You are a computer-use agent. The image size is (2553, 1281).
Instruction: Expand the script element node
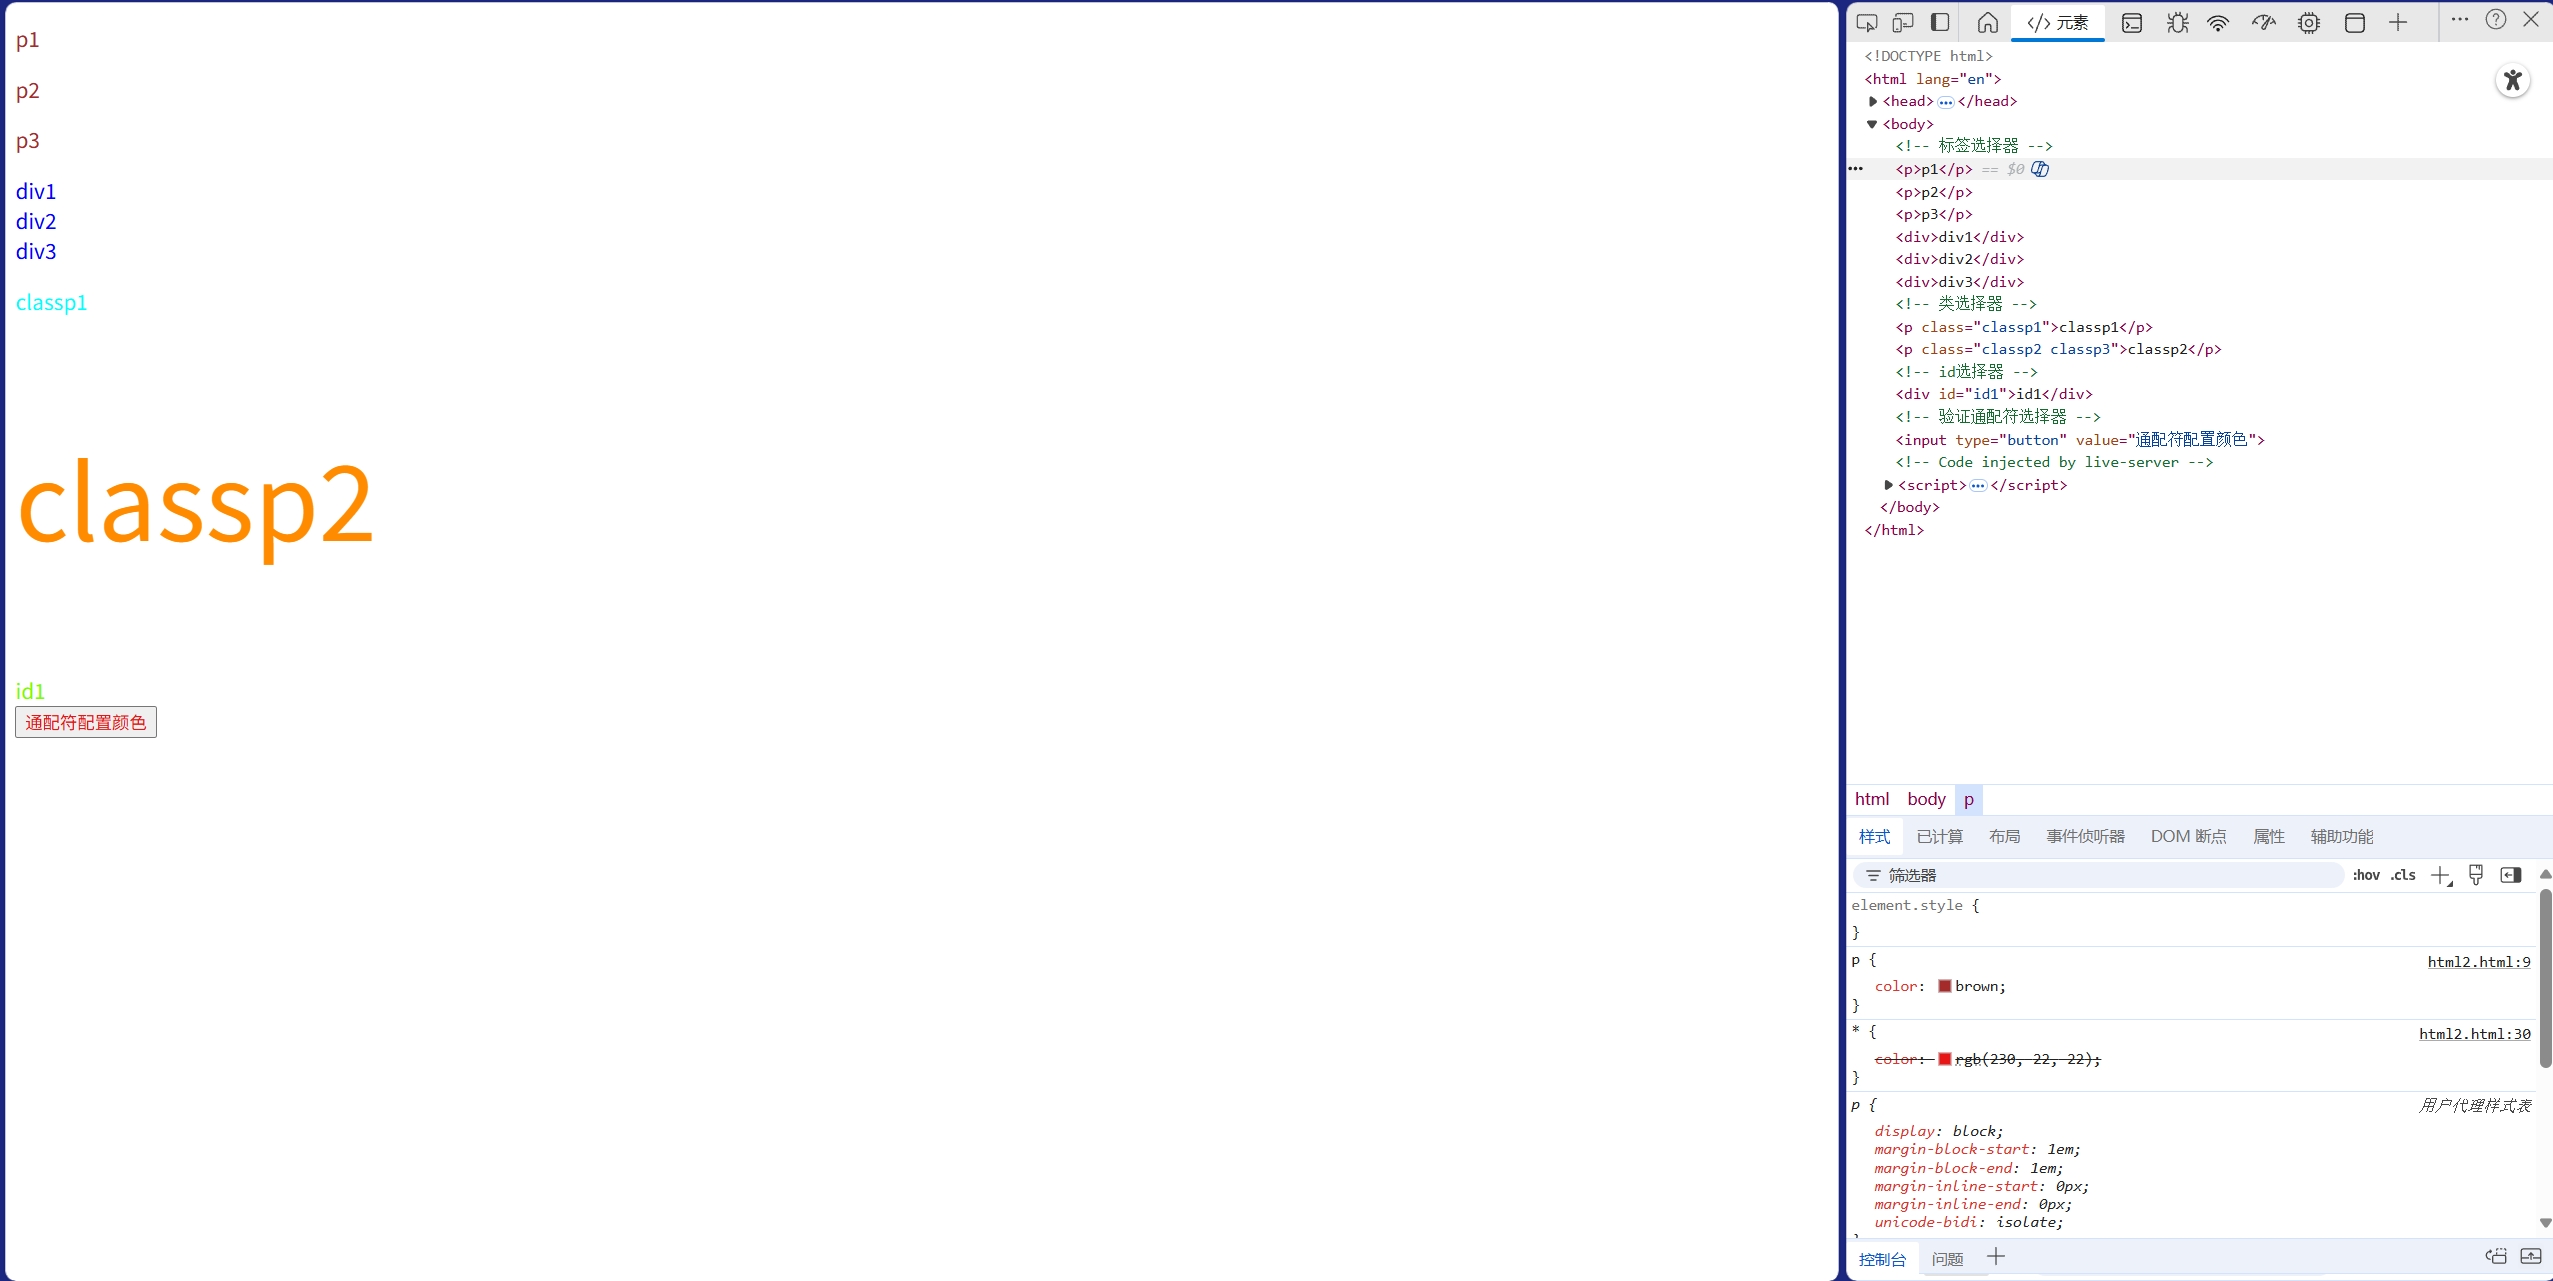click(1888, 485)
